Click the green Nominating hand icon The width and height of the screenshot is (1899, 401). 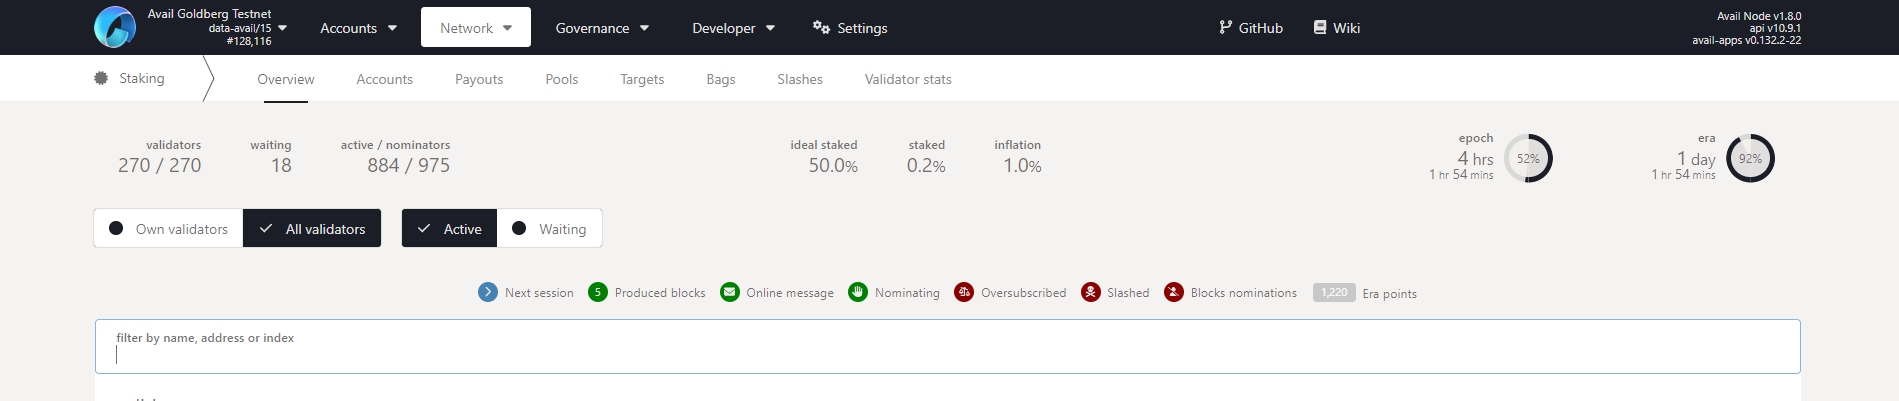(x=858, y=292)
